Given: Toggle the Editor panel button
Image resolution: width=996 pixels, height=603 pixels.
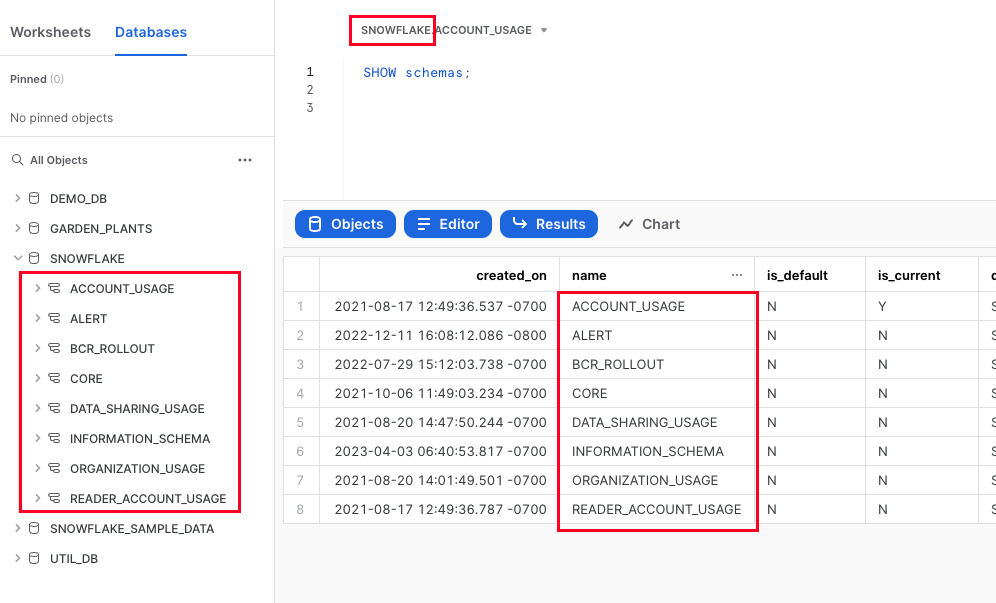Looking at the screenshot, I should click(448, 224).
